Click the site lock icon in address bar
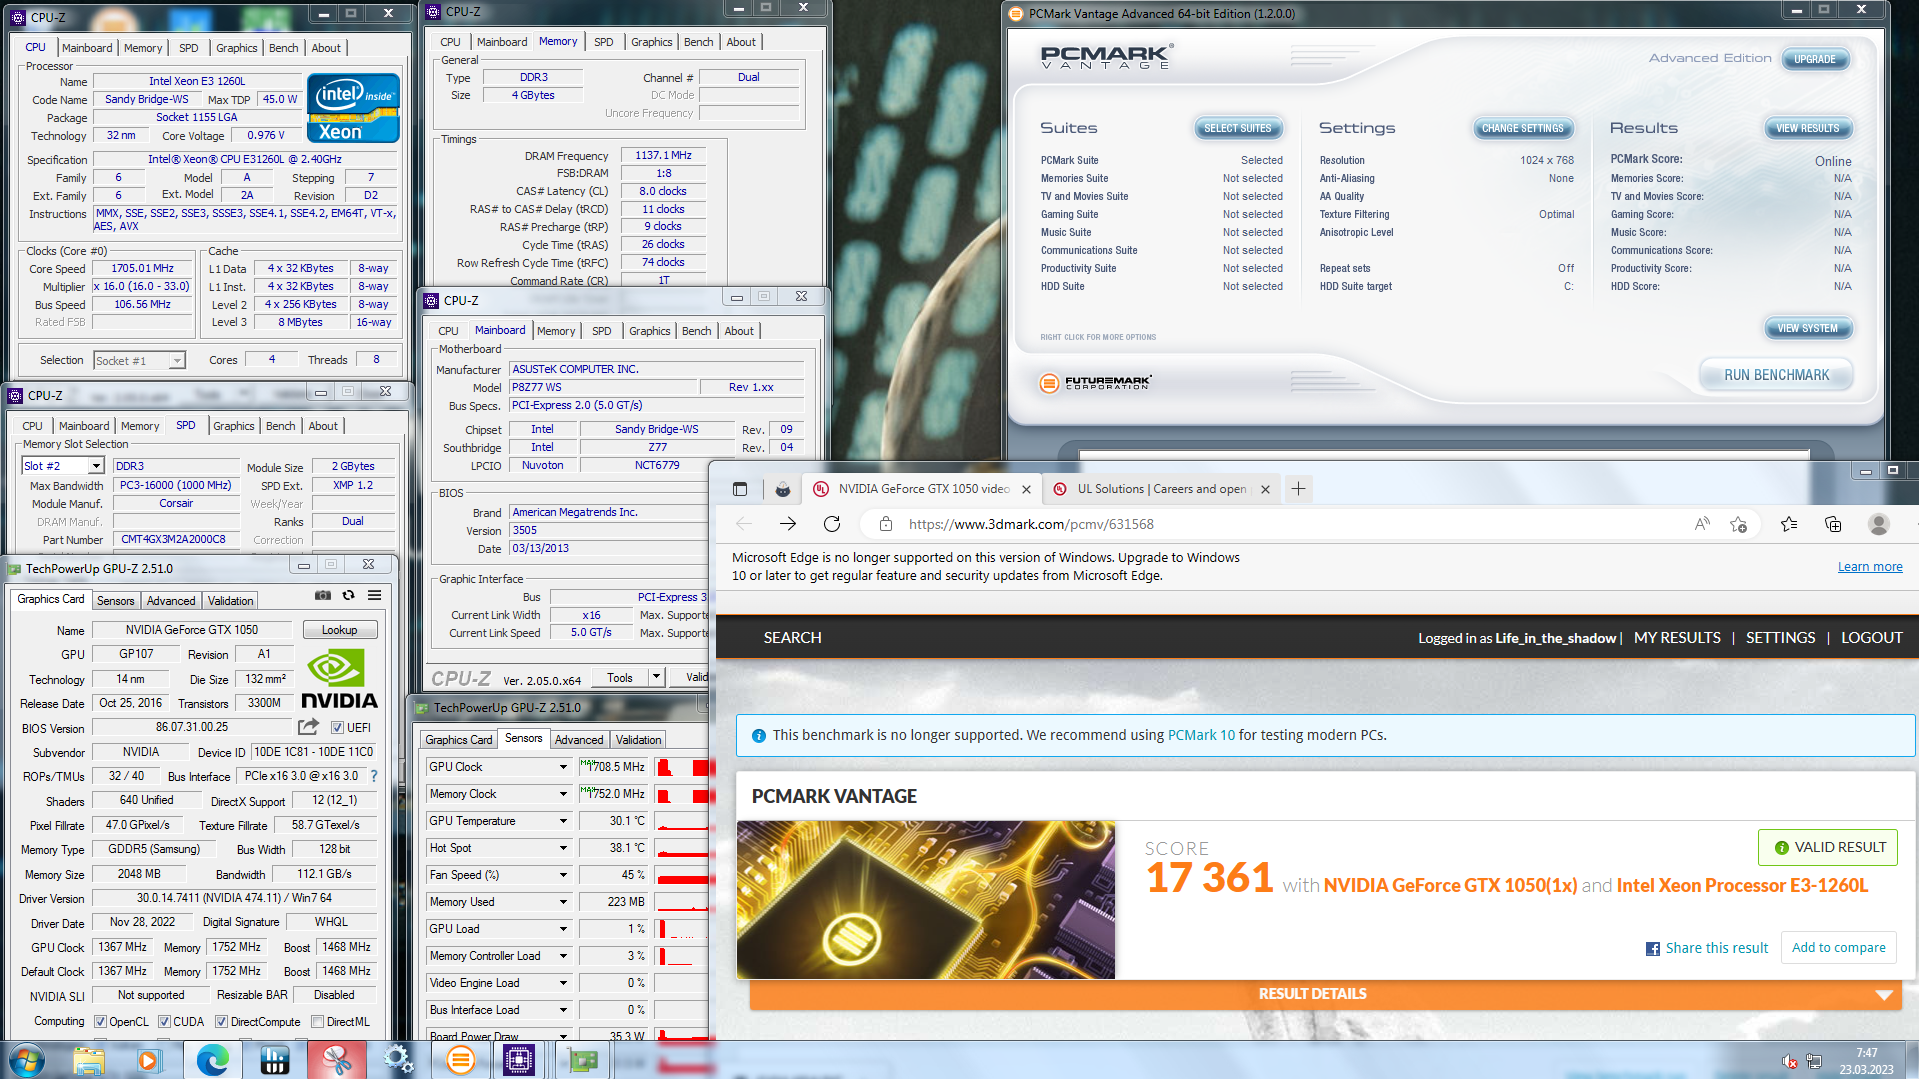 [x=885, y=524]
